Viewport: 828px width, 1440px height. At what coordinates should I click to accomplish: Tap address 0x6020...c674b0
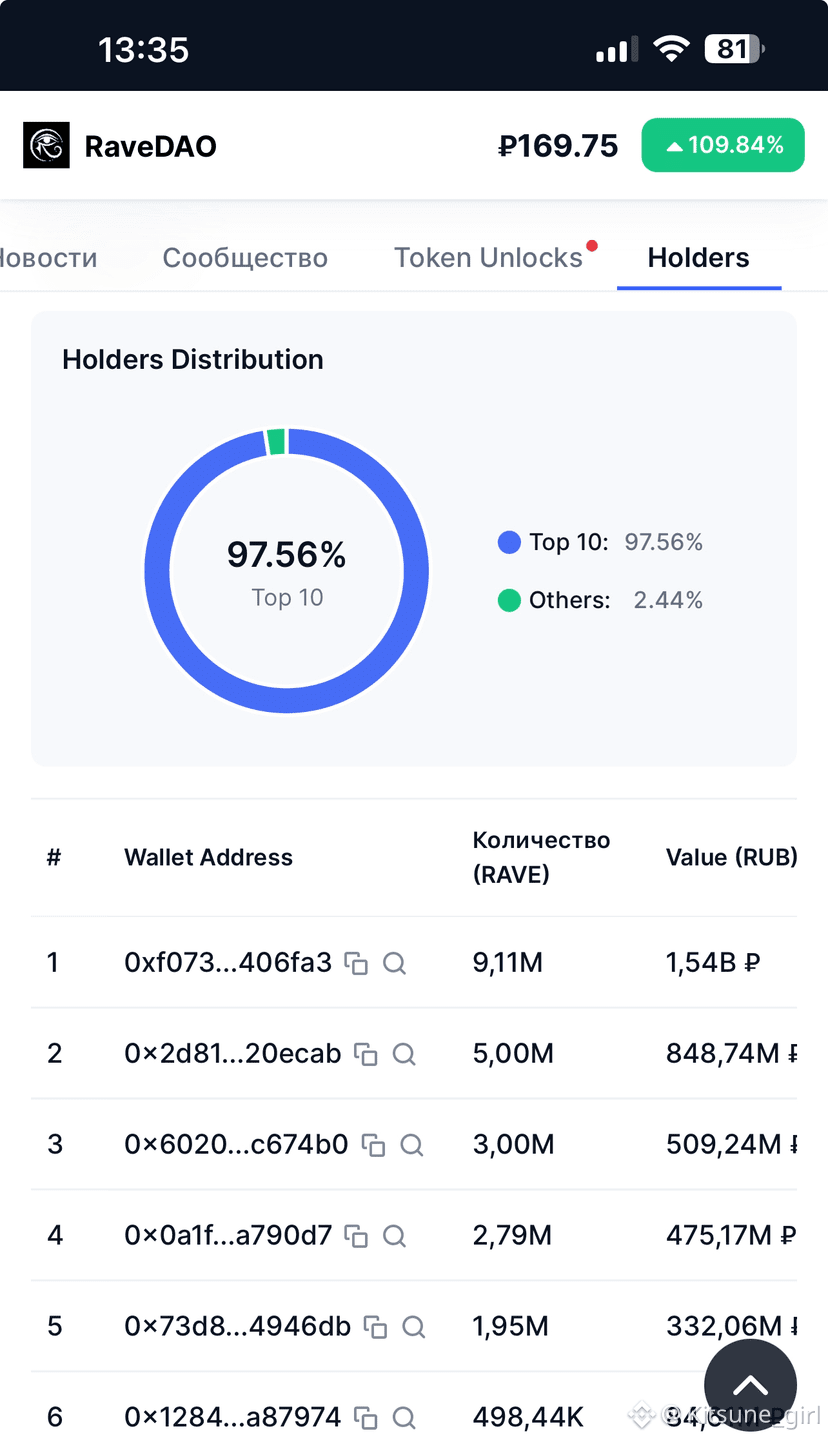236,1145
